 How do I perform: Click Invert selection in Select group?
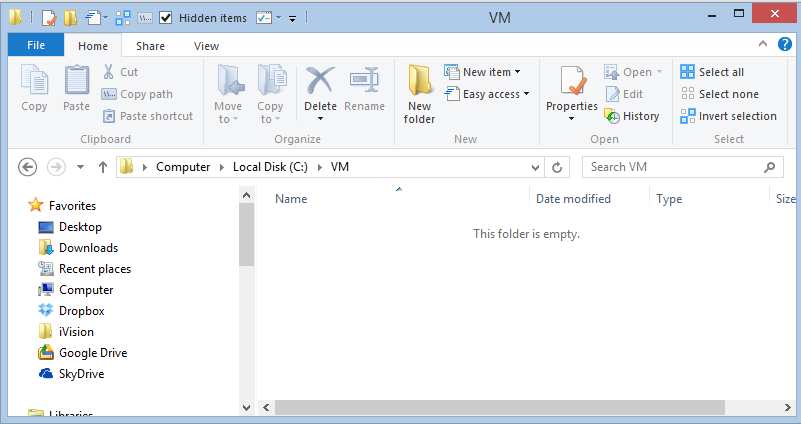click(x=727, y=116)
